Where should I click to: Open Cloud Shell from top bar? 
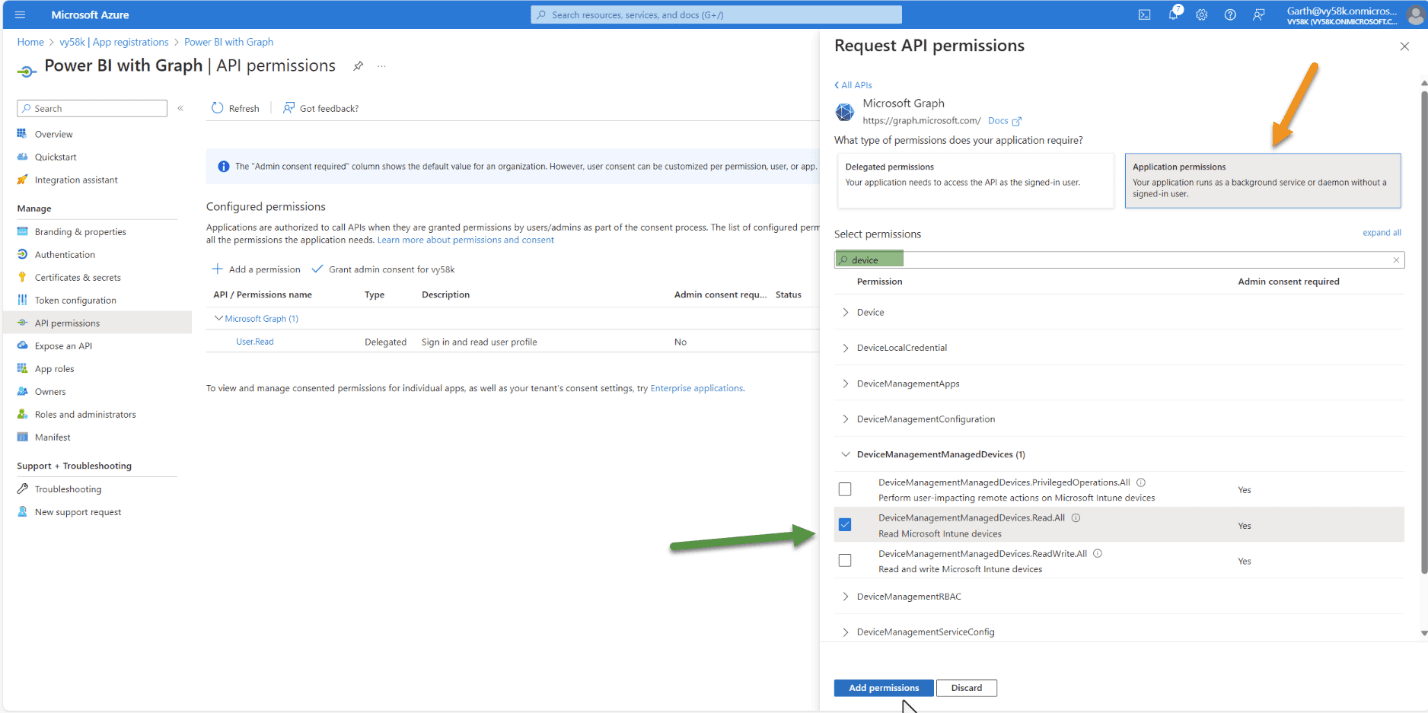(x=1144, y=15)
